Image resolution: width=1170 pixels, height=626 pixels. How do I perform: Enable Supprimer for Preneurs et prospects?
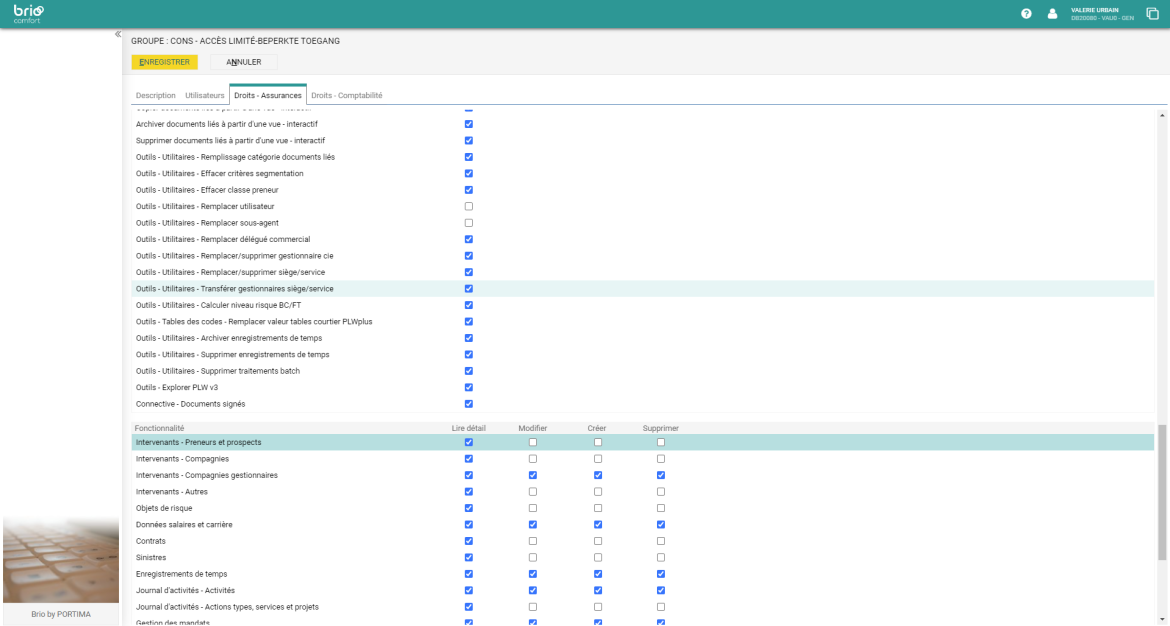tap(661, 442)
